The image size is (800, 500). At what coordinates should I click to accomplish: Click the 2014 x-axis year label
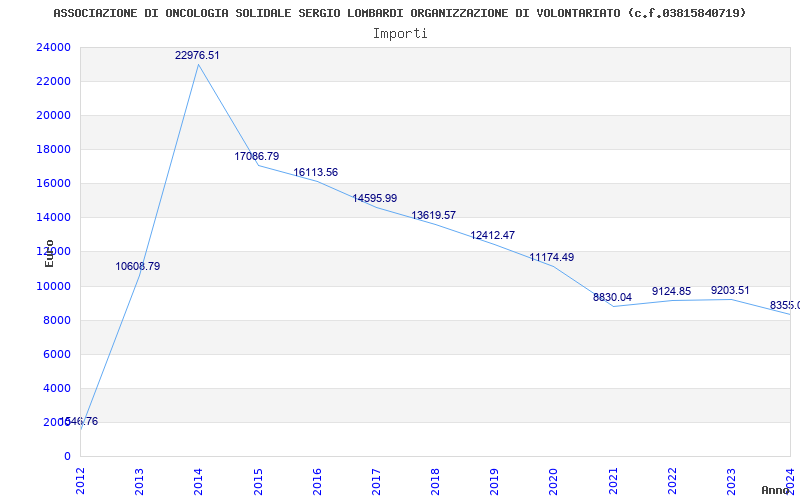[198, 481]
